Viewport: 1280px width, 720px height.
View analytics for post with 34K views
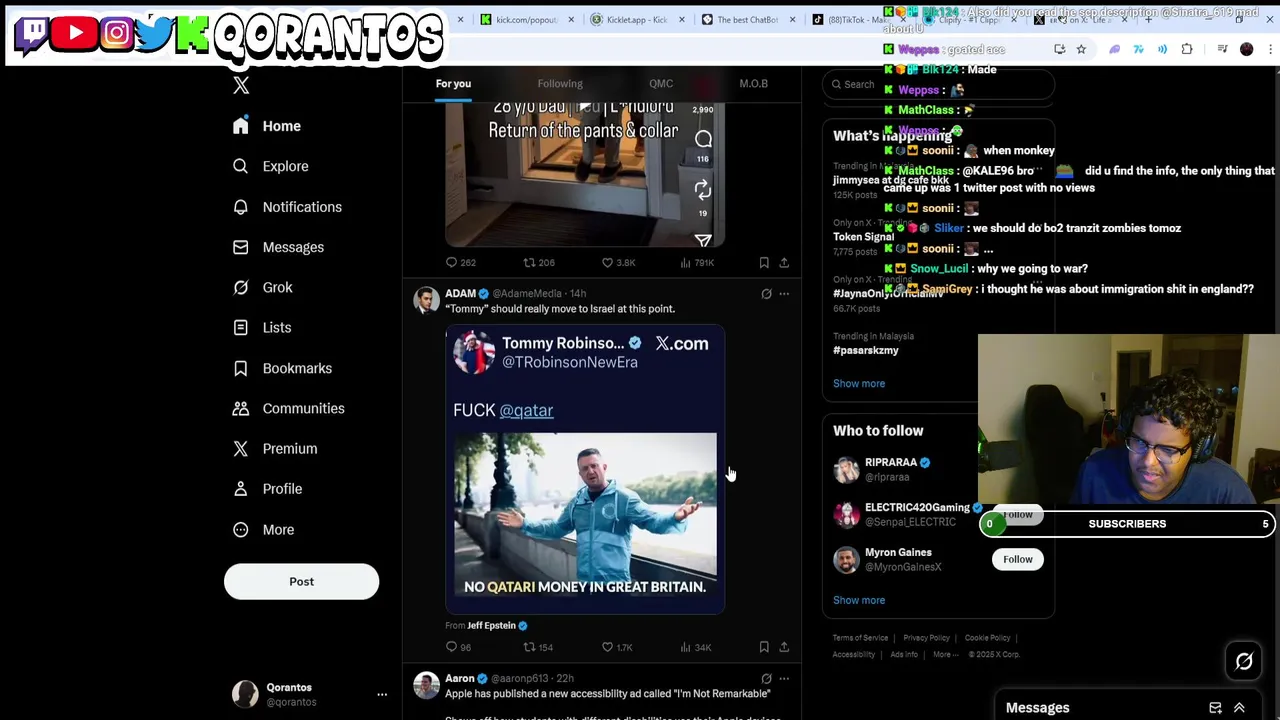695,647
